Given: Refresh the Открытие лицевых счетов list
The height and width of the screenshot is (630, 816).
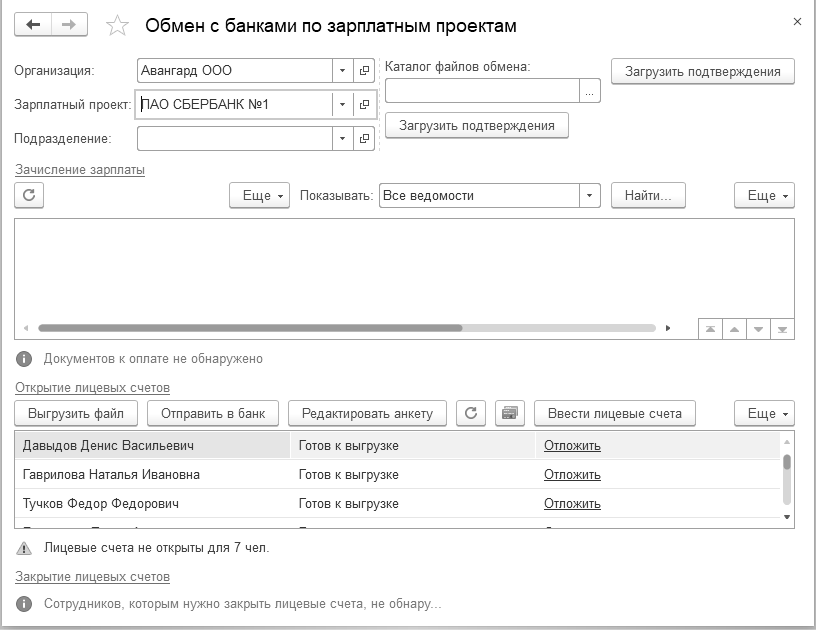Looking at the screenshot, I should coord(471,413).
